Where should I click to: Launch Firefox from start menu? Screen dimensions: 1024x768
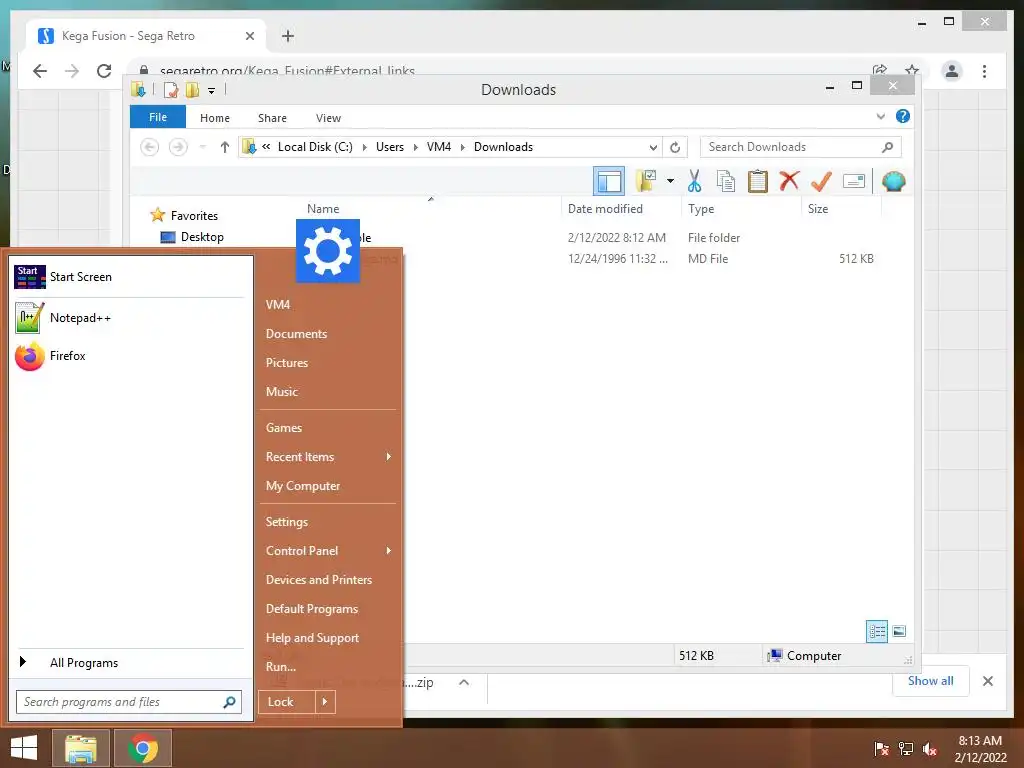point(129,356)
